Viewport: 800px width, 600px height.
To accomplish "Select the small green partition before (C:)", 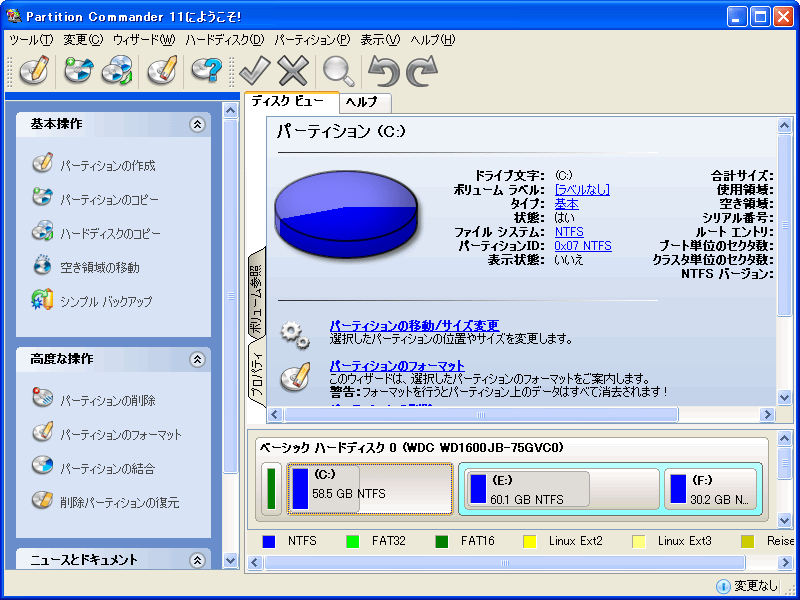I will (x=271, y=489).
